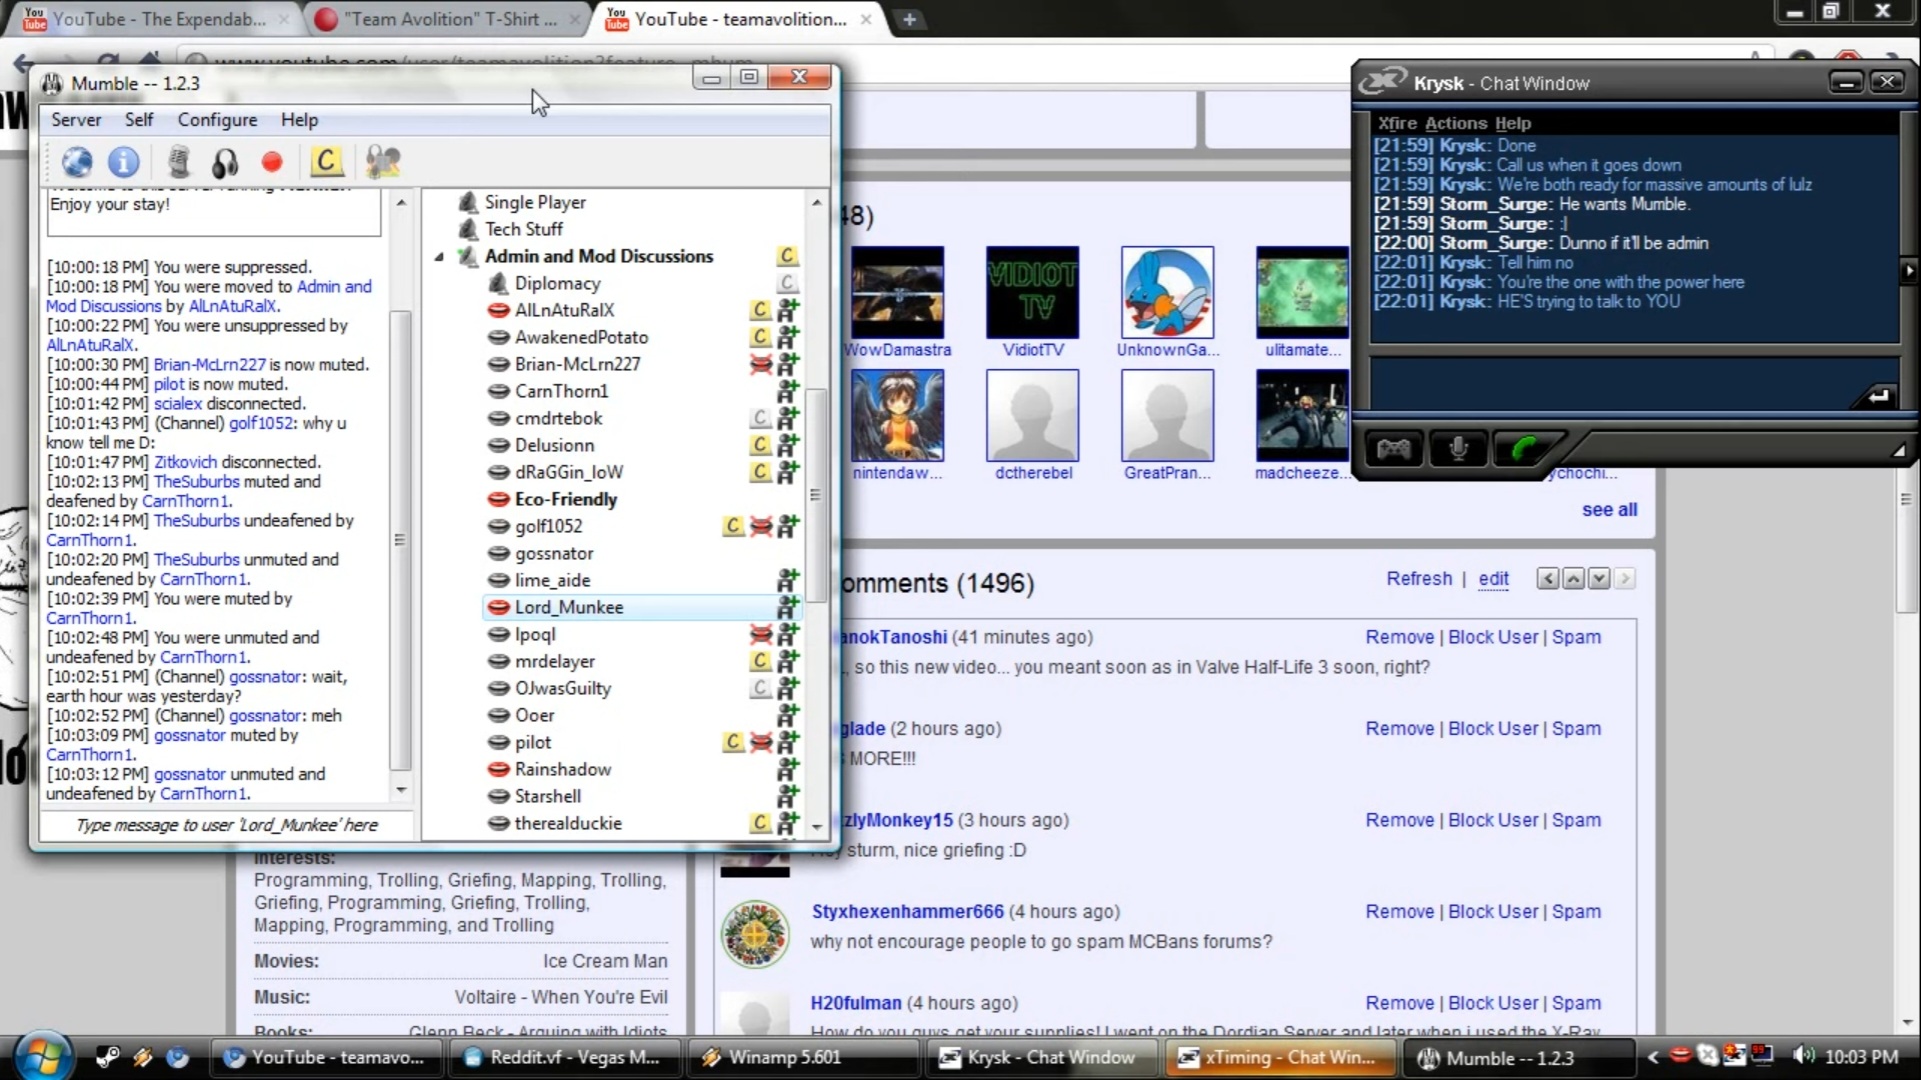Click muted icon beside lpoql

(x=761, y=634)
